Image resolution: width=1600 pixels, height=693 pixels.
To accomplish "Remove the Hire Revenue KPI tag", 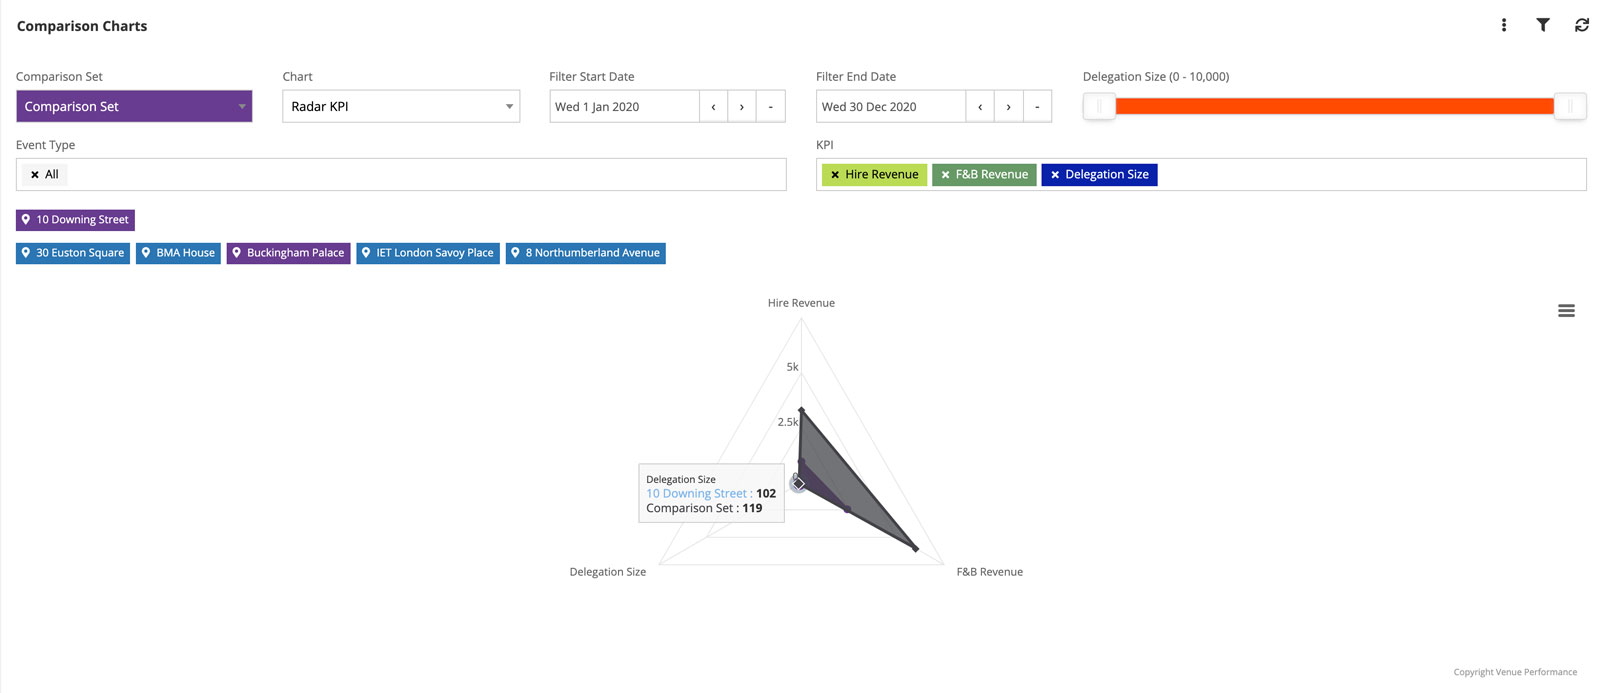I will click(835, 175).
